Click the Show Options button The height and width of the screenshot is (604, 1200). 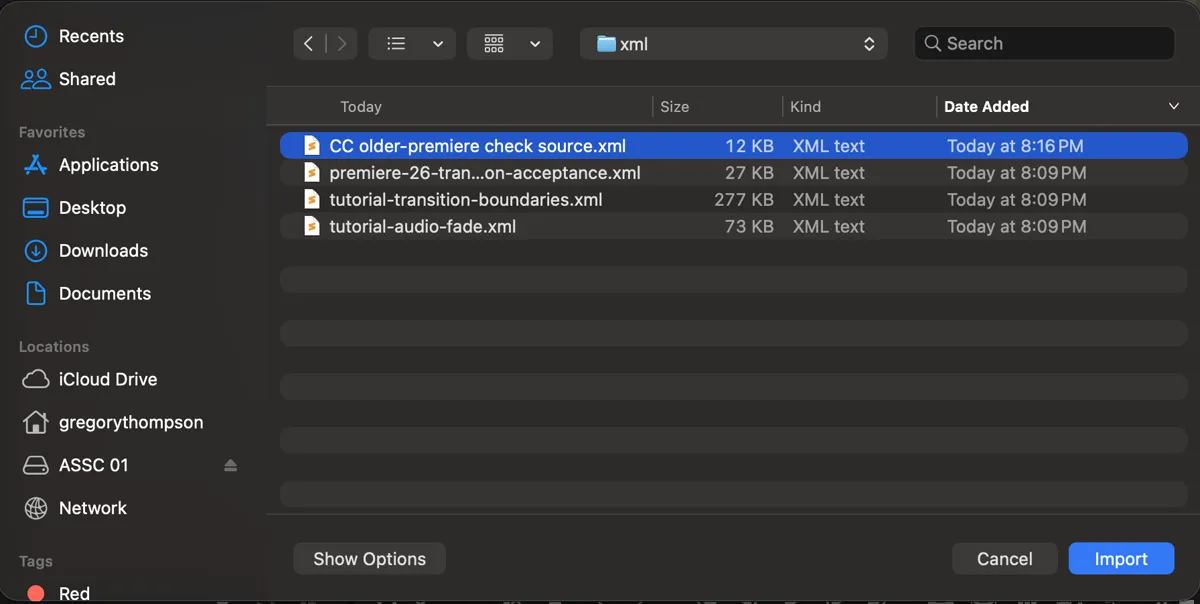click(370, 559)
